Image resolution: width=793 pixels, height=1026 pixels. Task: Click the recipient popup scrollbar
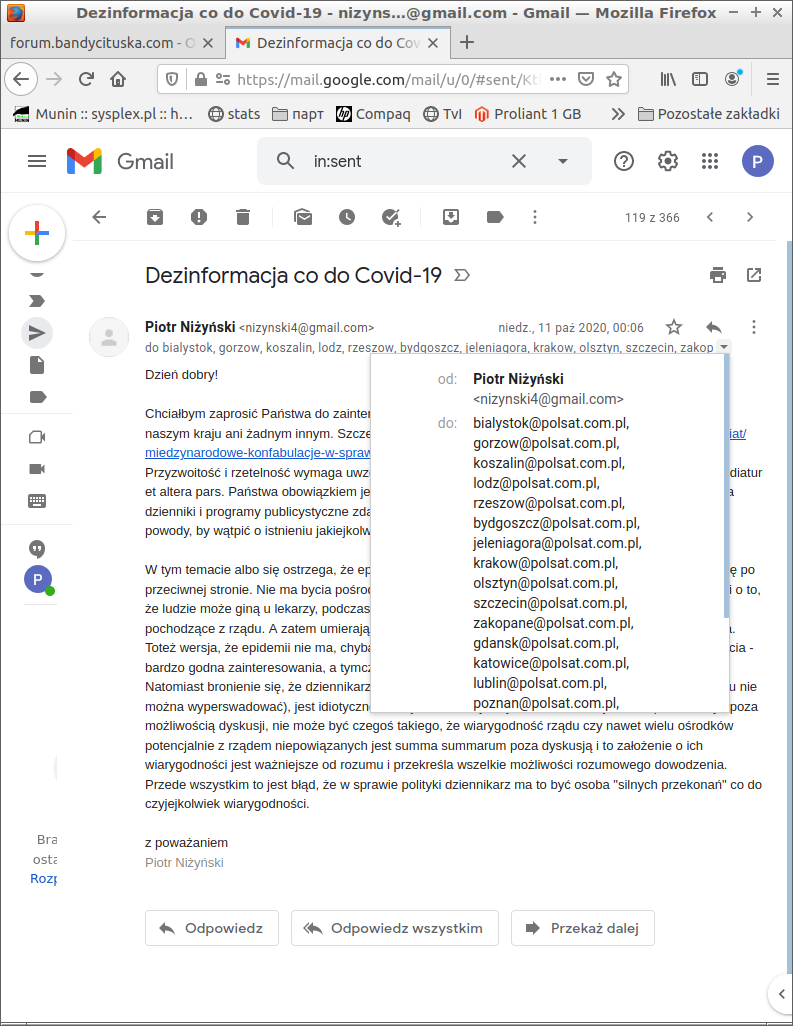726,486
